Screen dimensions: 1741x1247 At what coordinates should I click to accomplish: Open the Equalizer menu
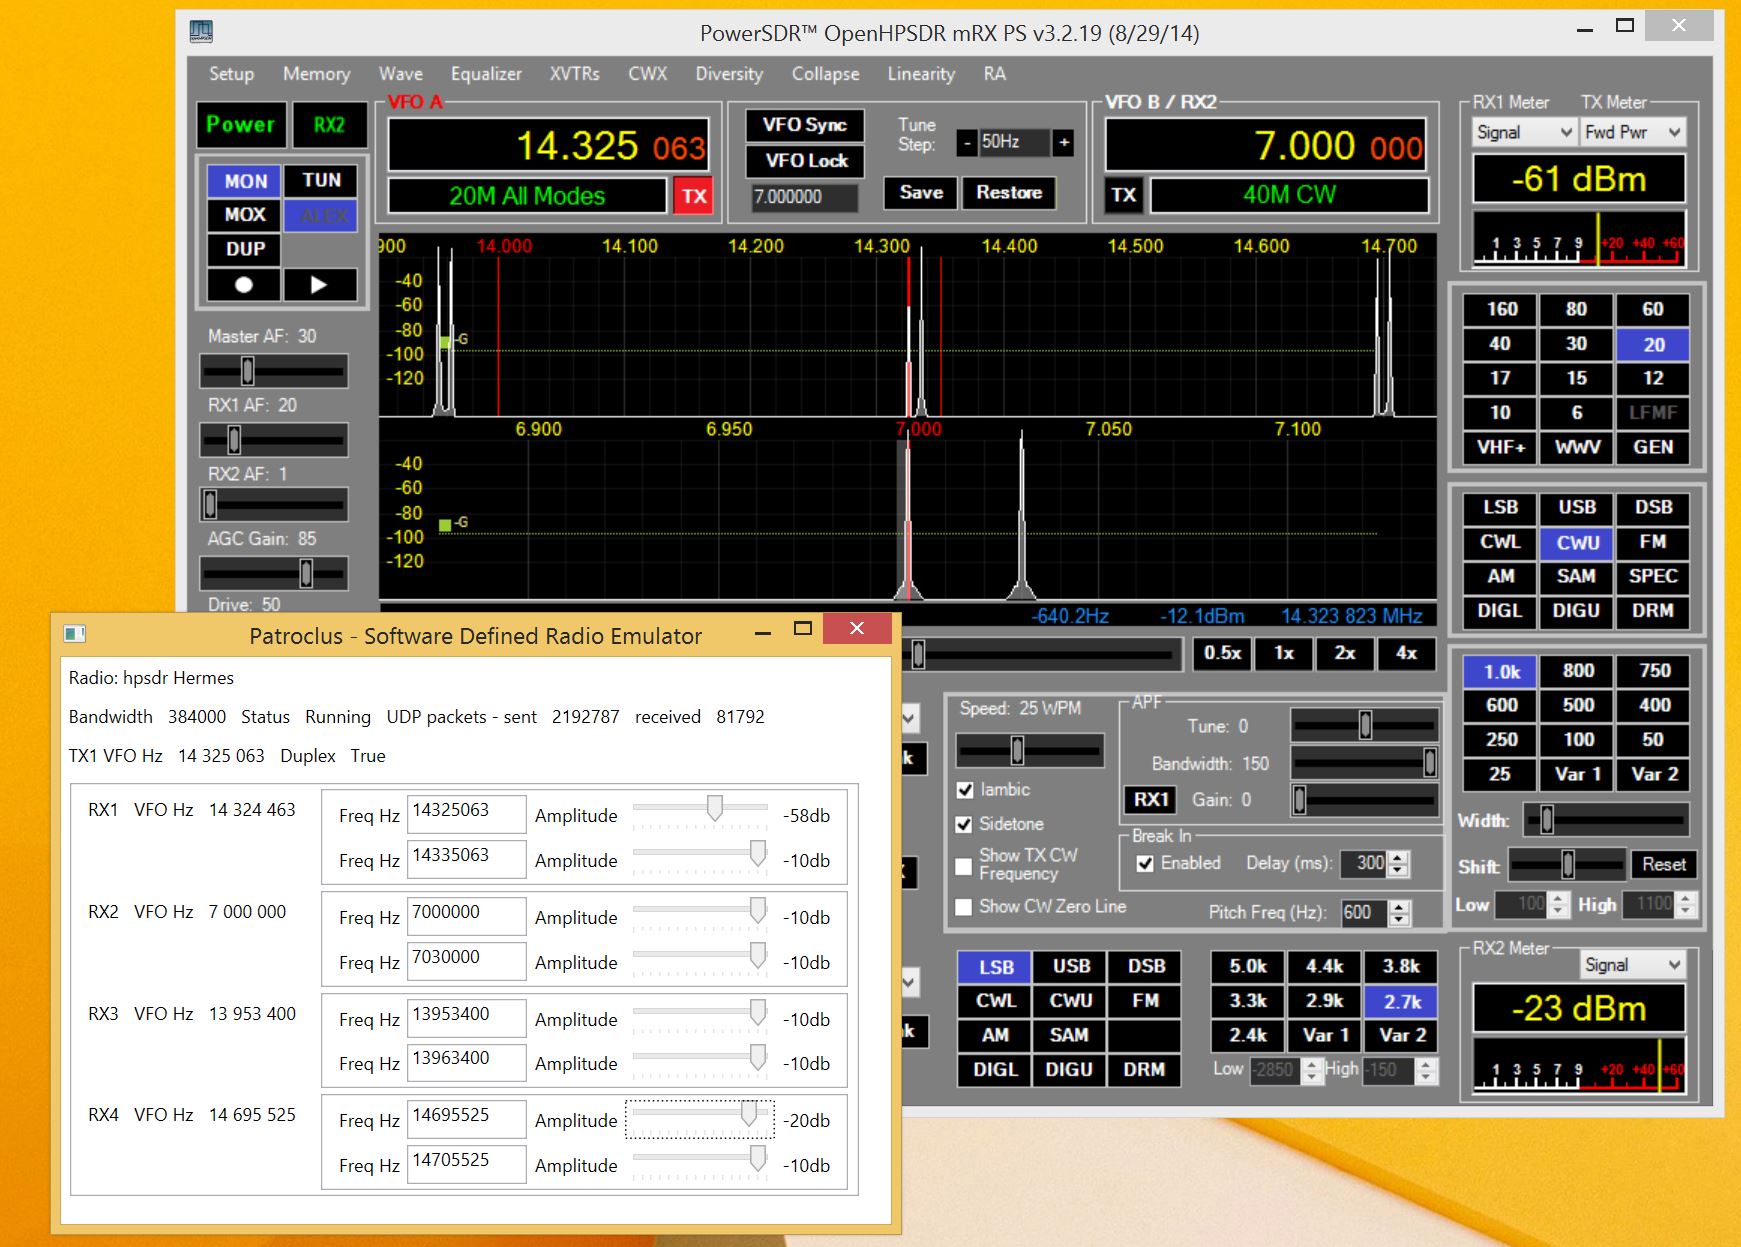point(486,74)
